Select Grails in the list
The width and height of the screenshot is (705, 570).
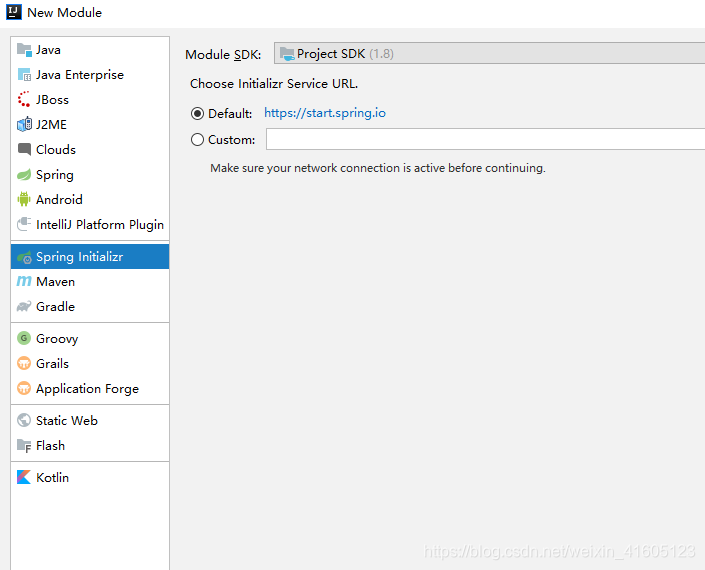[x=90, y=363]
